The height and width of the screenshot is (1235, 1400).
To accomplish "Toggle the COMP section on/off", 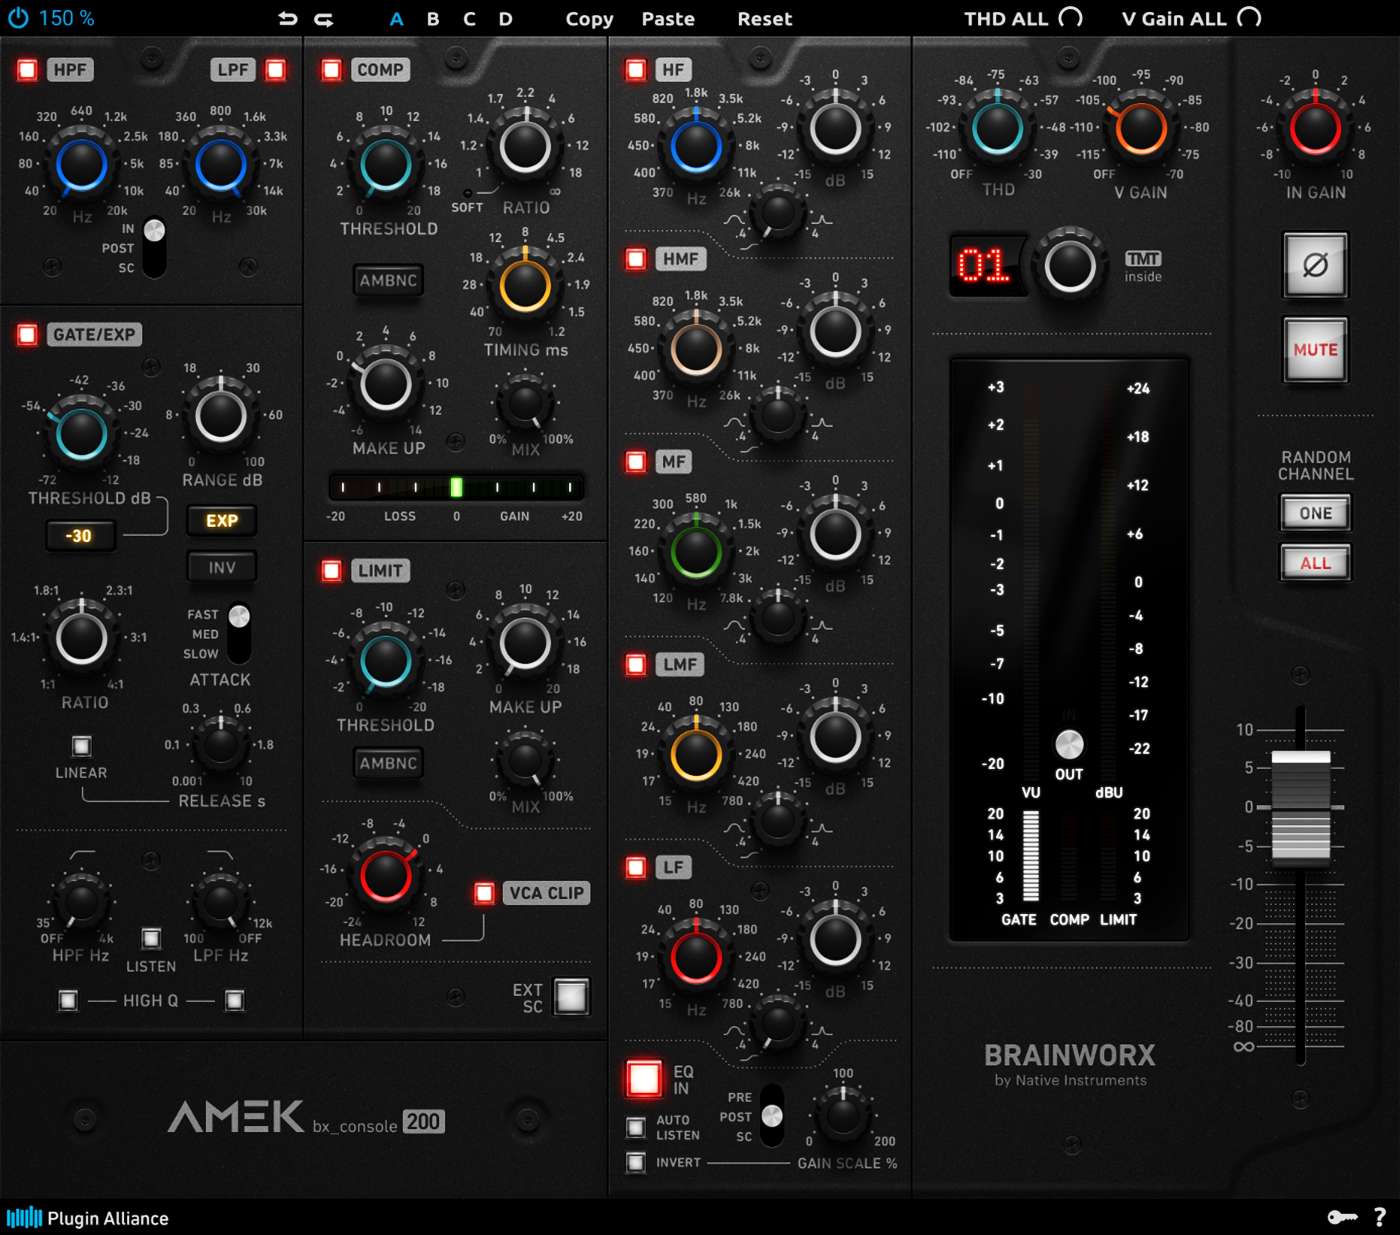I will [331, 69].
